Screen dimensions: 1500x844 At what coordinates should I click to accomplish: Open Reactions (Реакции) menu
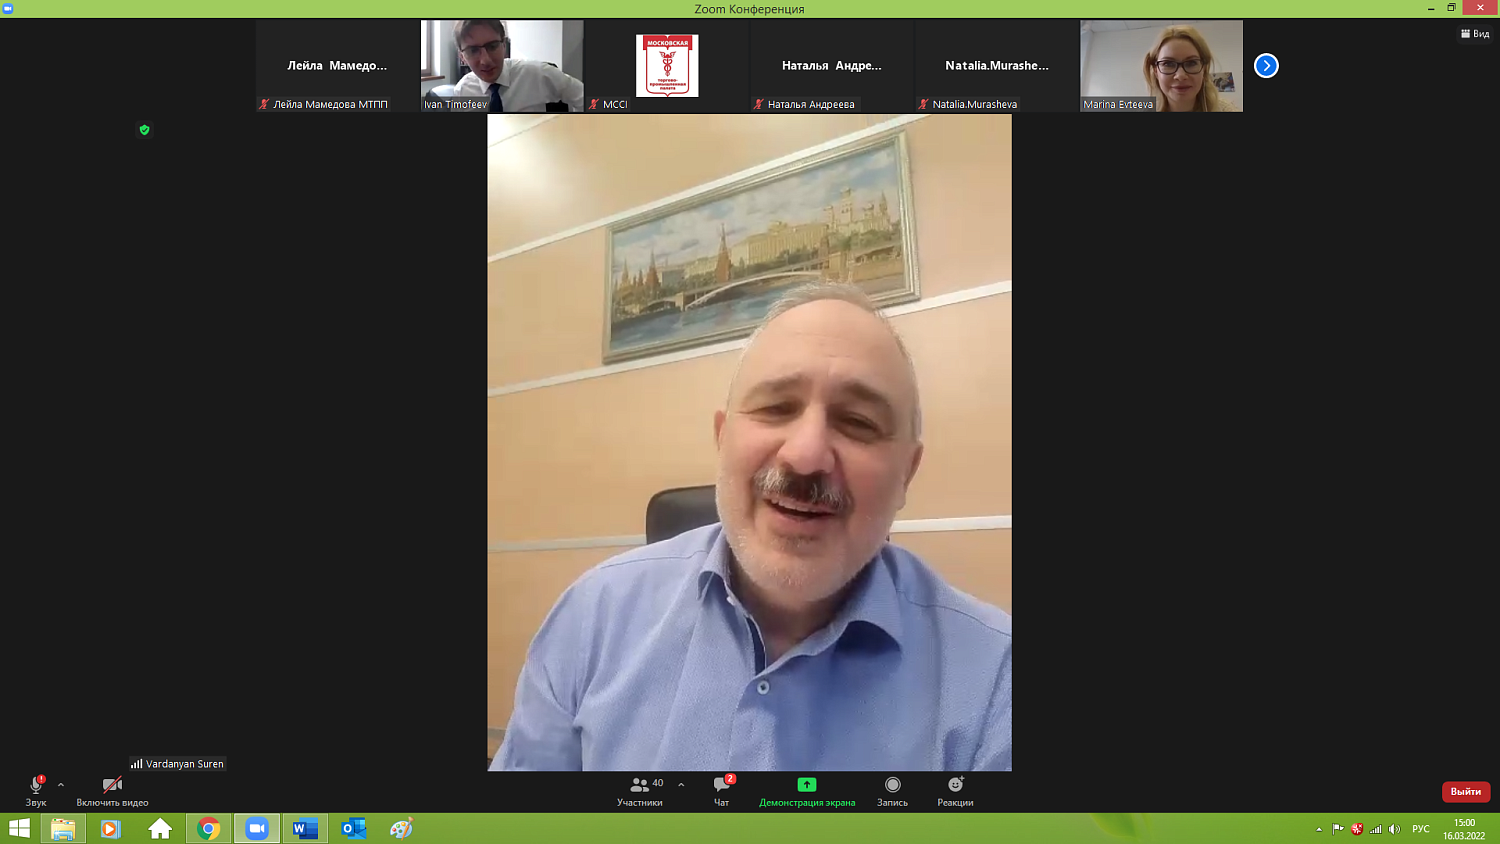coord(955,790)
